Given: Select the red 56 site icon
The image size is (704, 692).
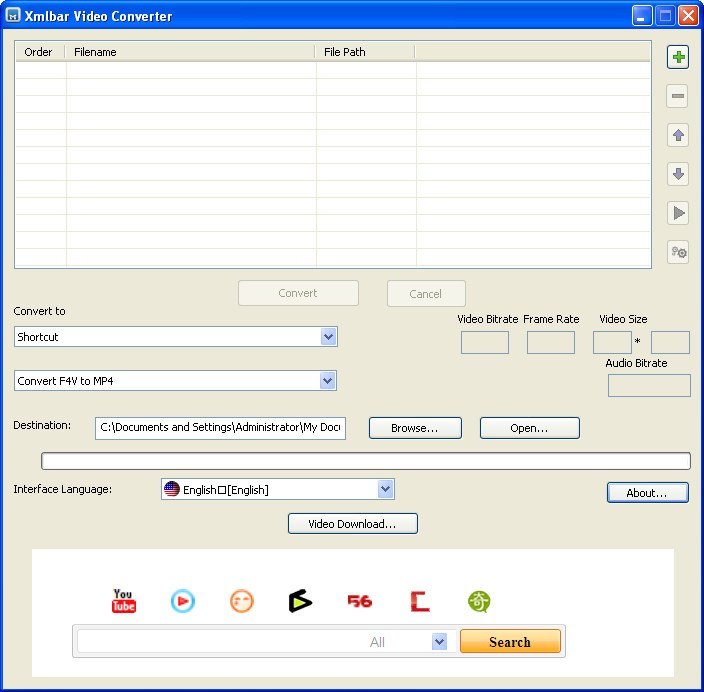Looking at the screenshot, I should tap(359, 601).
